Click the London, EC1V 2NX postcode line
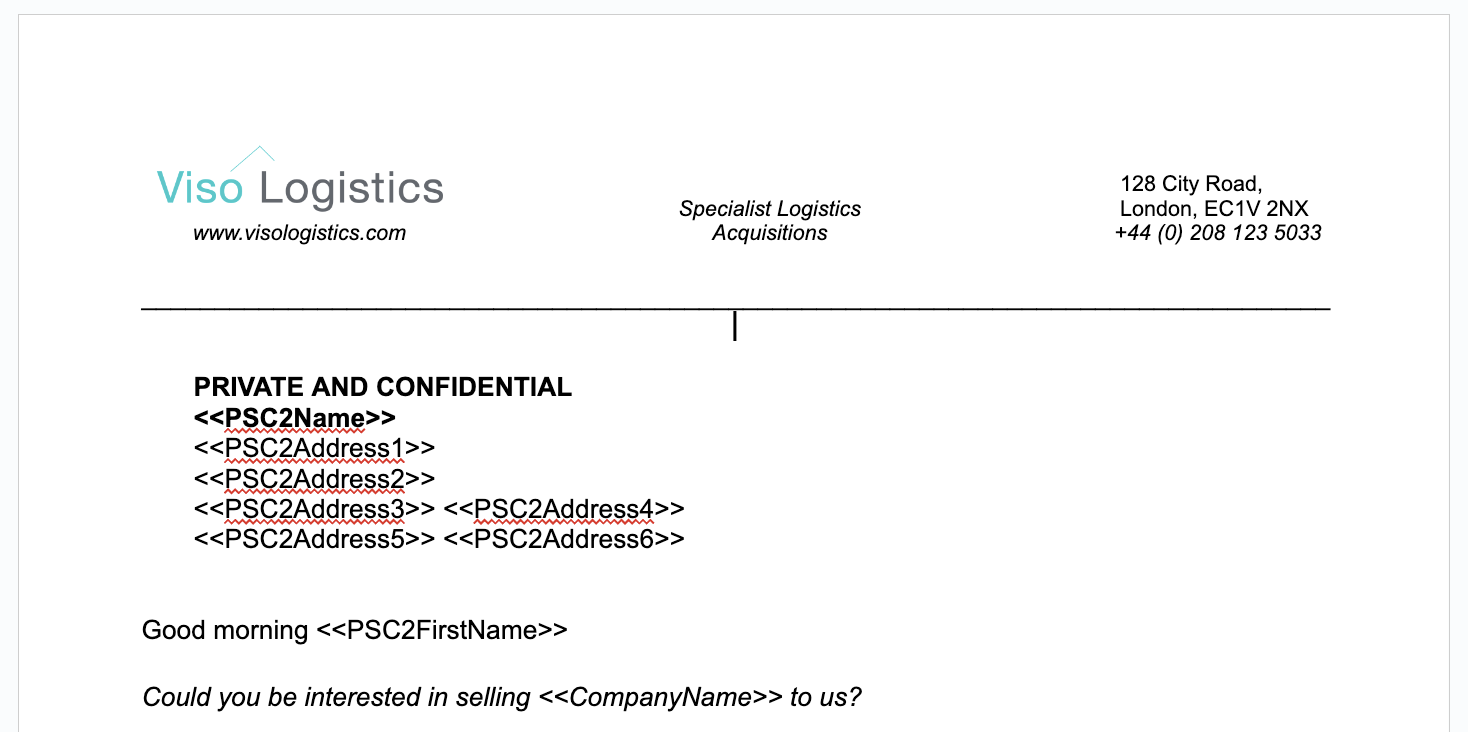 (x=1213, y=209)
